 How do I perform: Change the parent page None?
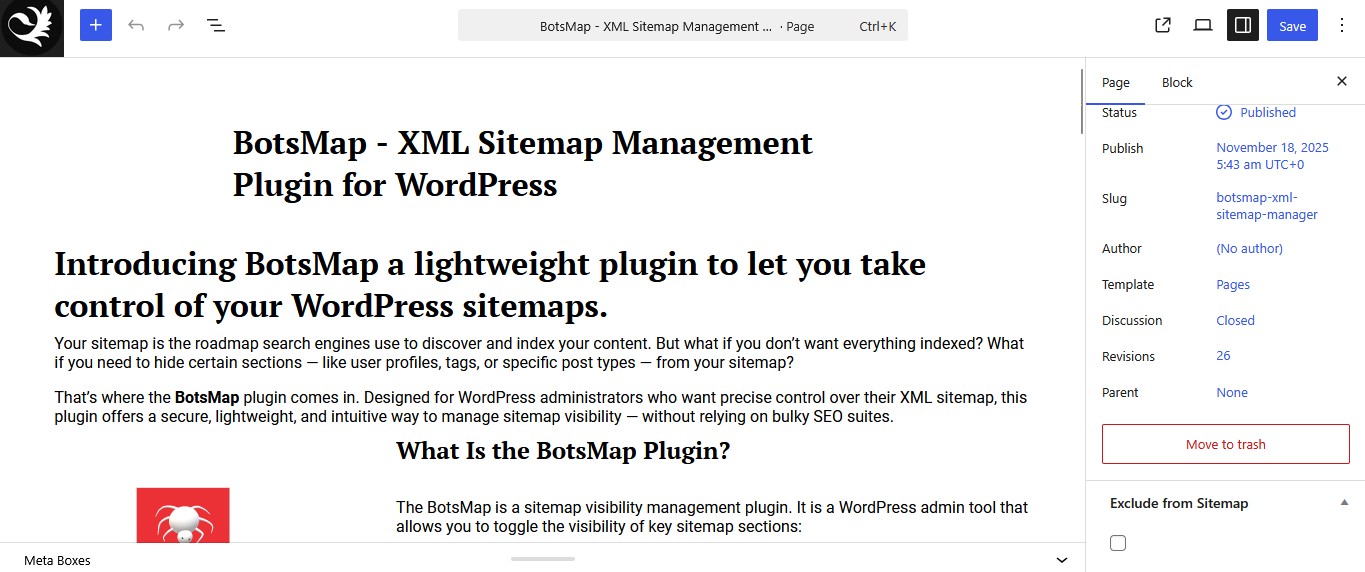1232,393
